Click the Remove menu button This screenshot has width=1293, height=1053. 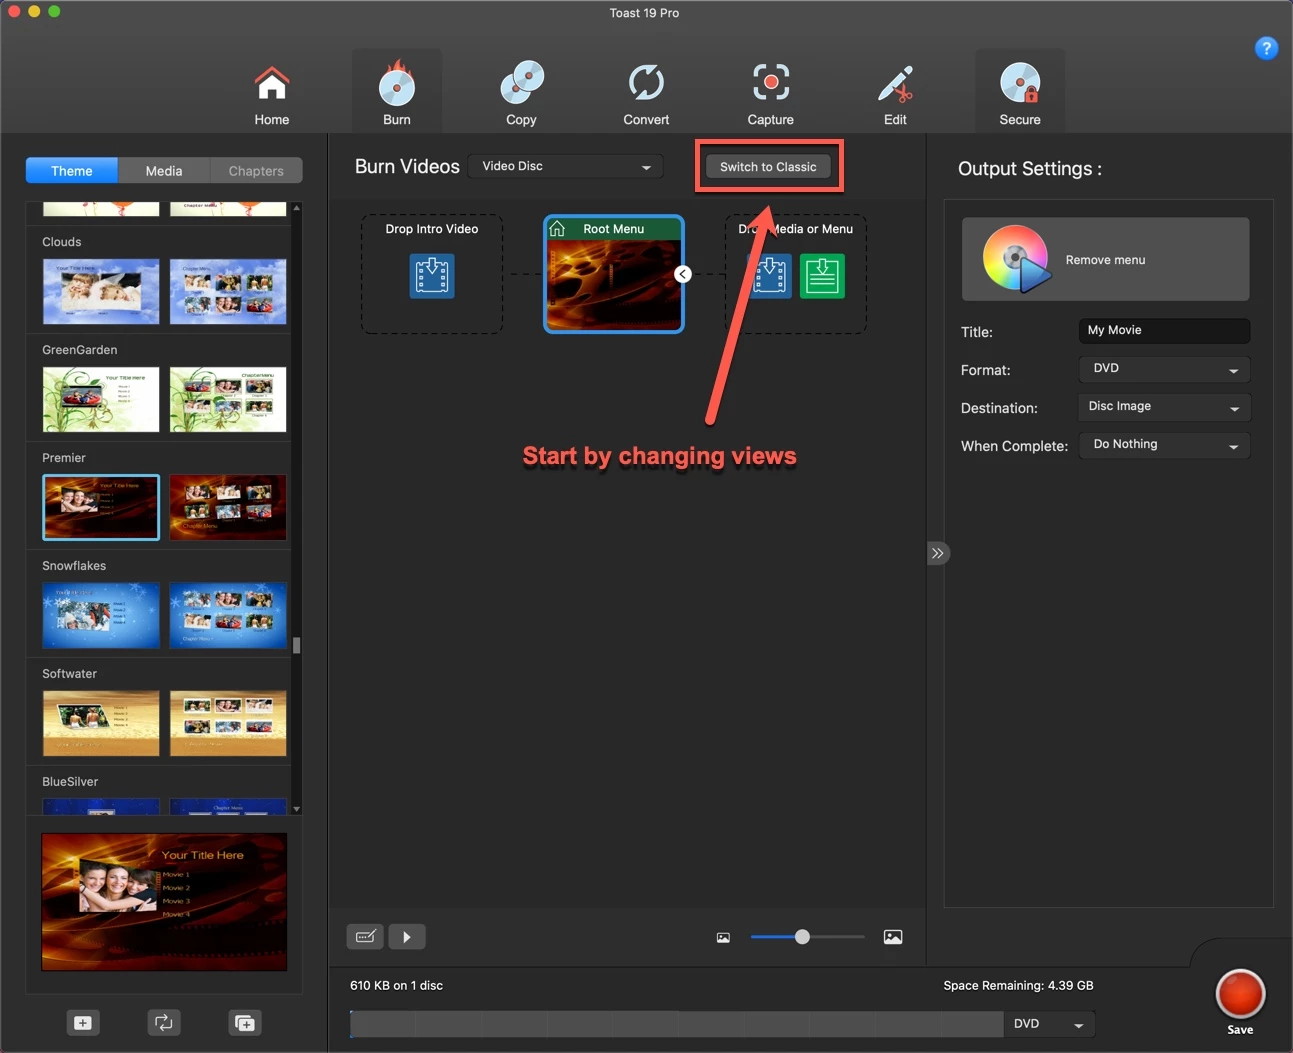coord(1105,259)
